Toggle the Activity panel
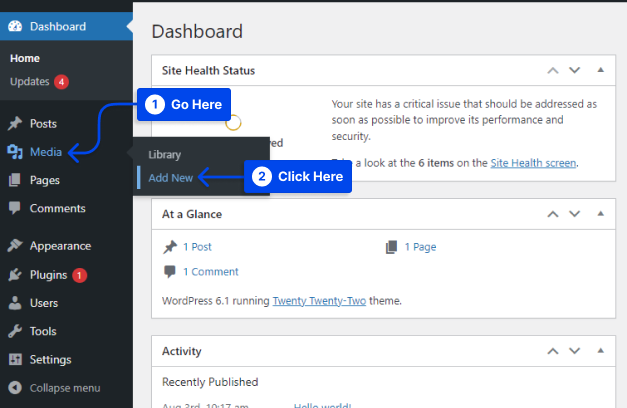Viewport: 627px width, 408px height. click(x=600, y=351)
